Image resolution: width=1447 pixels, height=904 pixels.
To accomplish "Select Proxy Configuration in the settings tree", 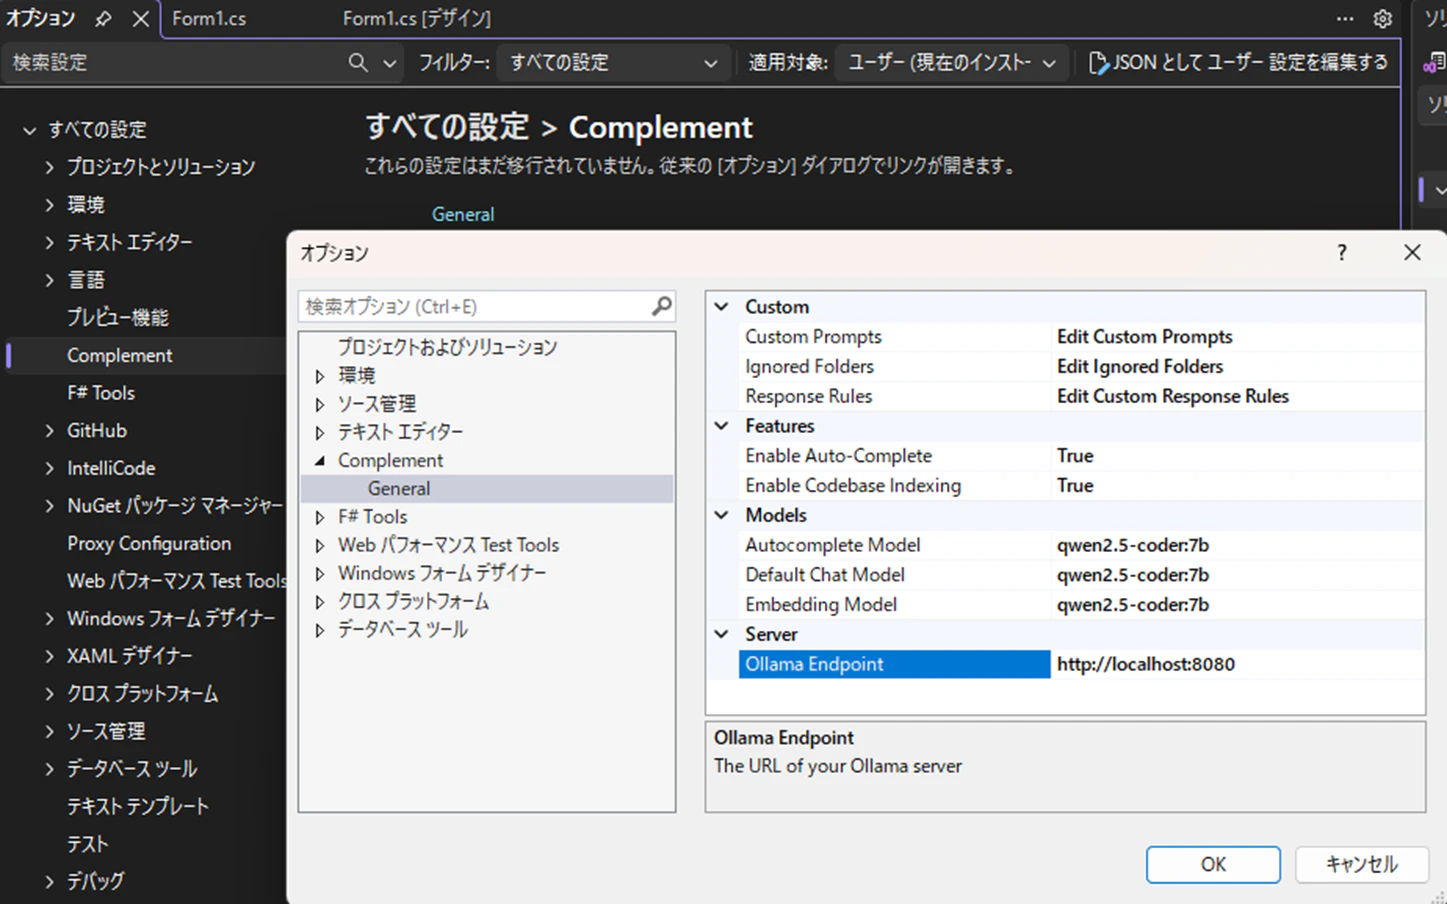I will click(149, 543).
